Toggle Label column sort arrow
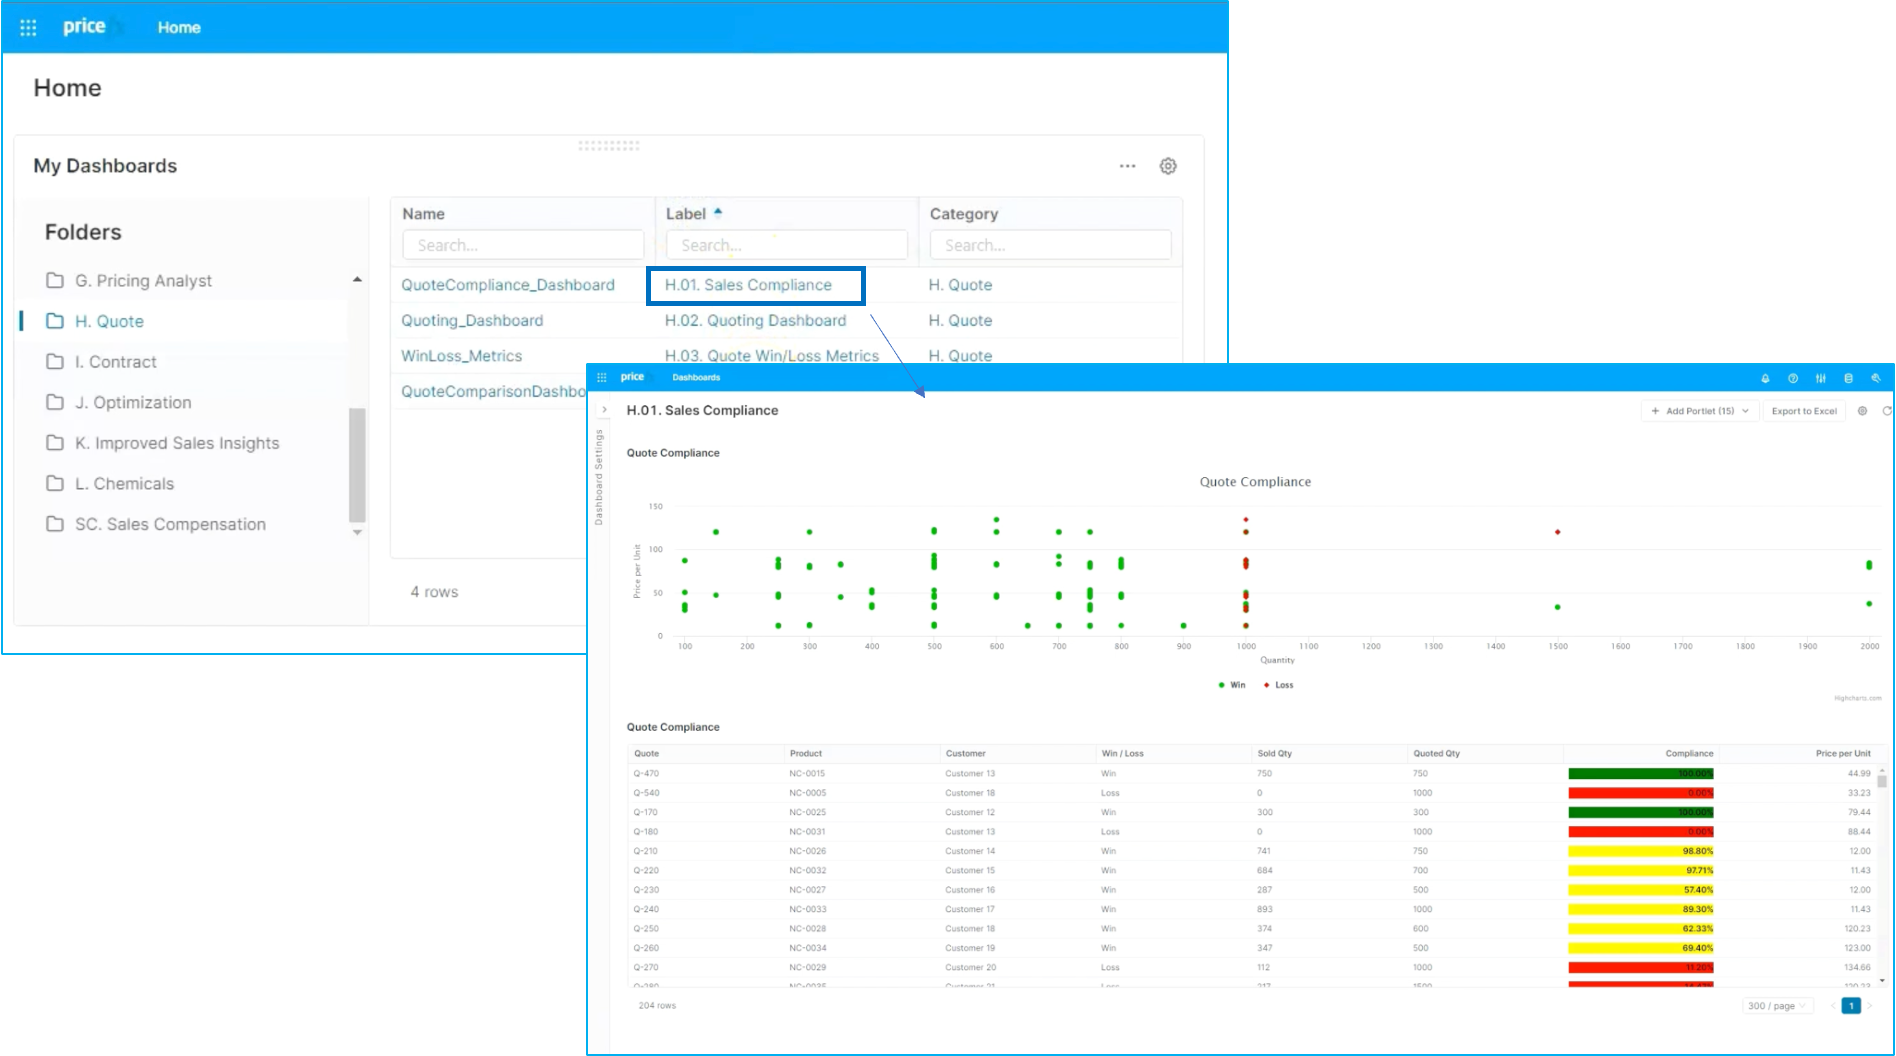Screen dimensions: 1896x1056 (718, 212)
